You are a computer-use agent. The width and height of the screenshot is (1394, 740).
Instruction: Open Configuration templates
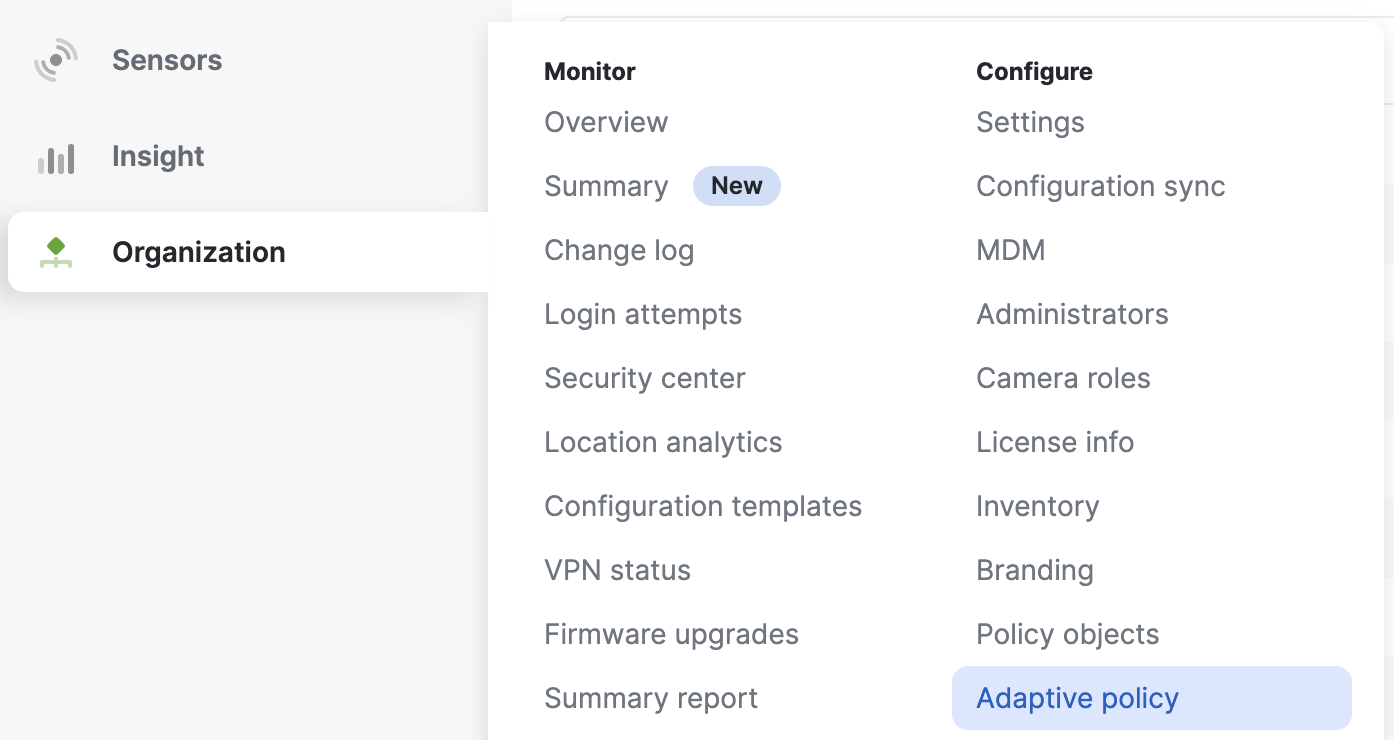[703, 505]
